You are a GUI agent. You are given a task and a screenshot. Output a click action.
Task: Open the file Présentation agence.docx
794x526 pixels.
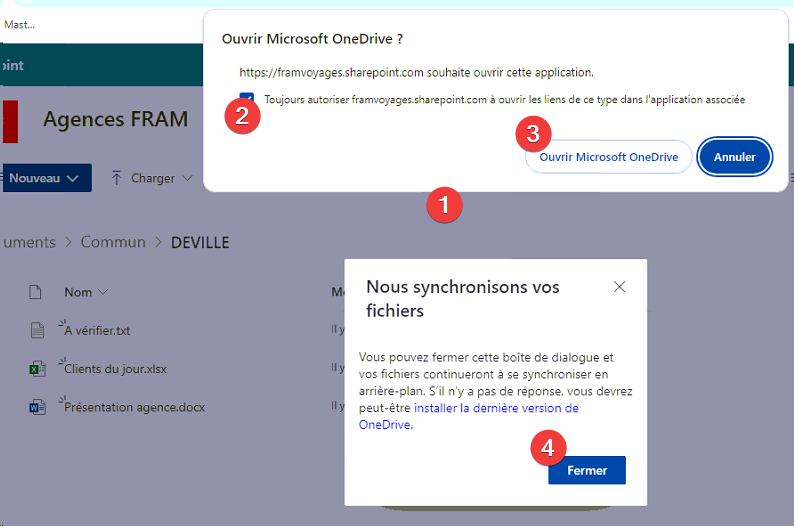(x=135, y=408)
